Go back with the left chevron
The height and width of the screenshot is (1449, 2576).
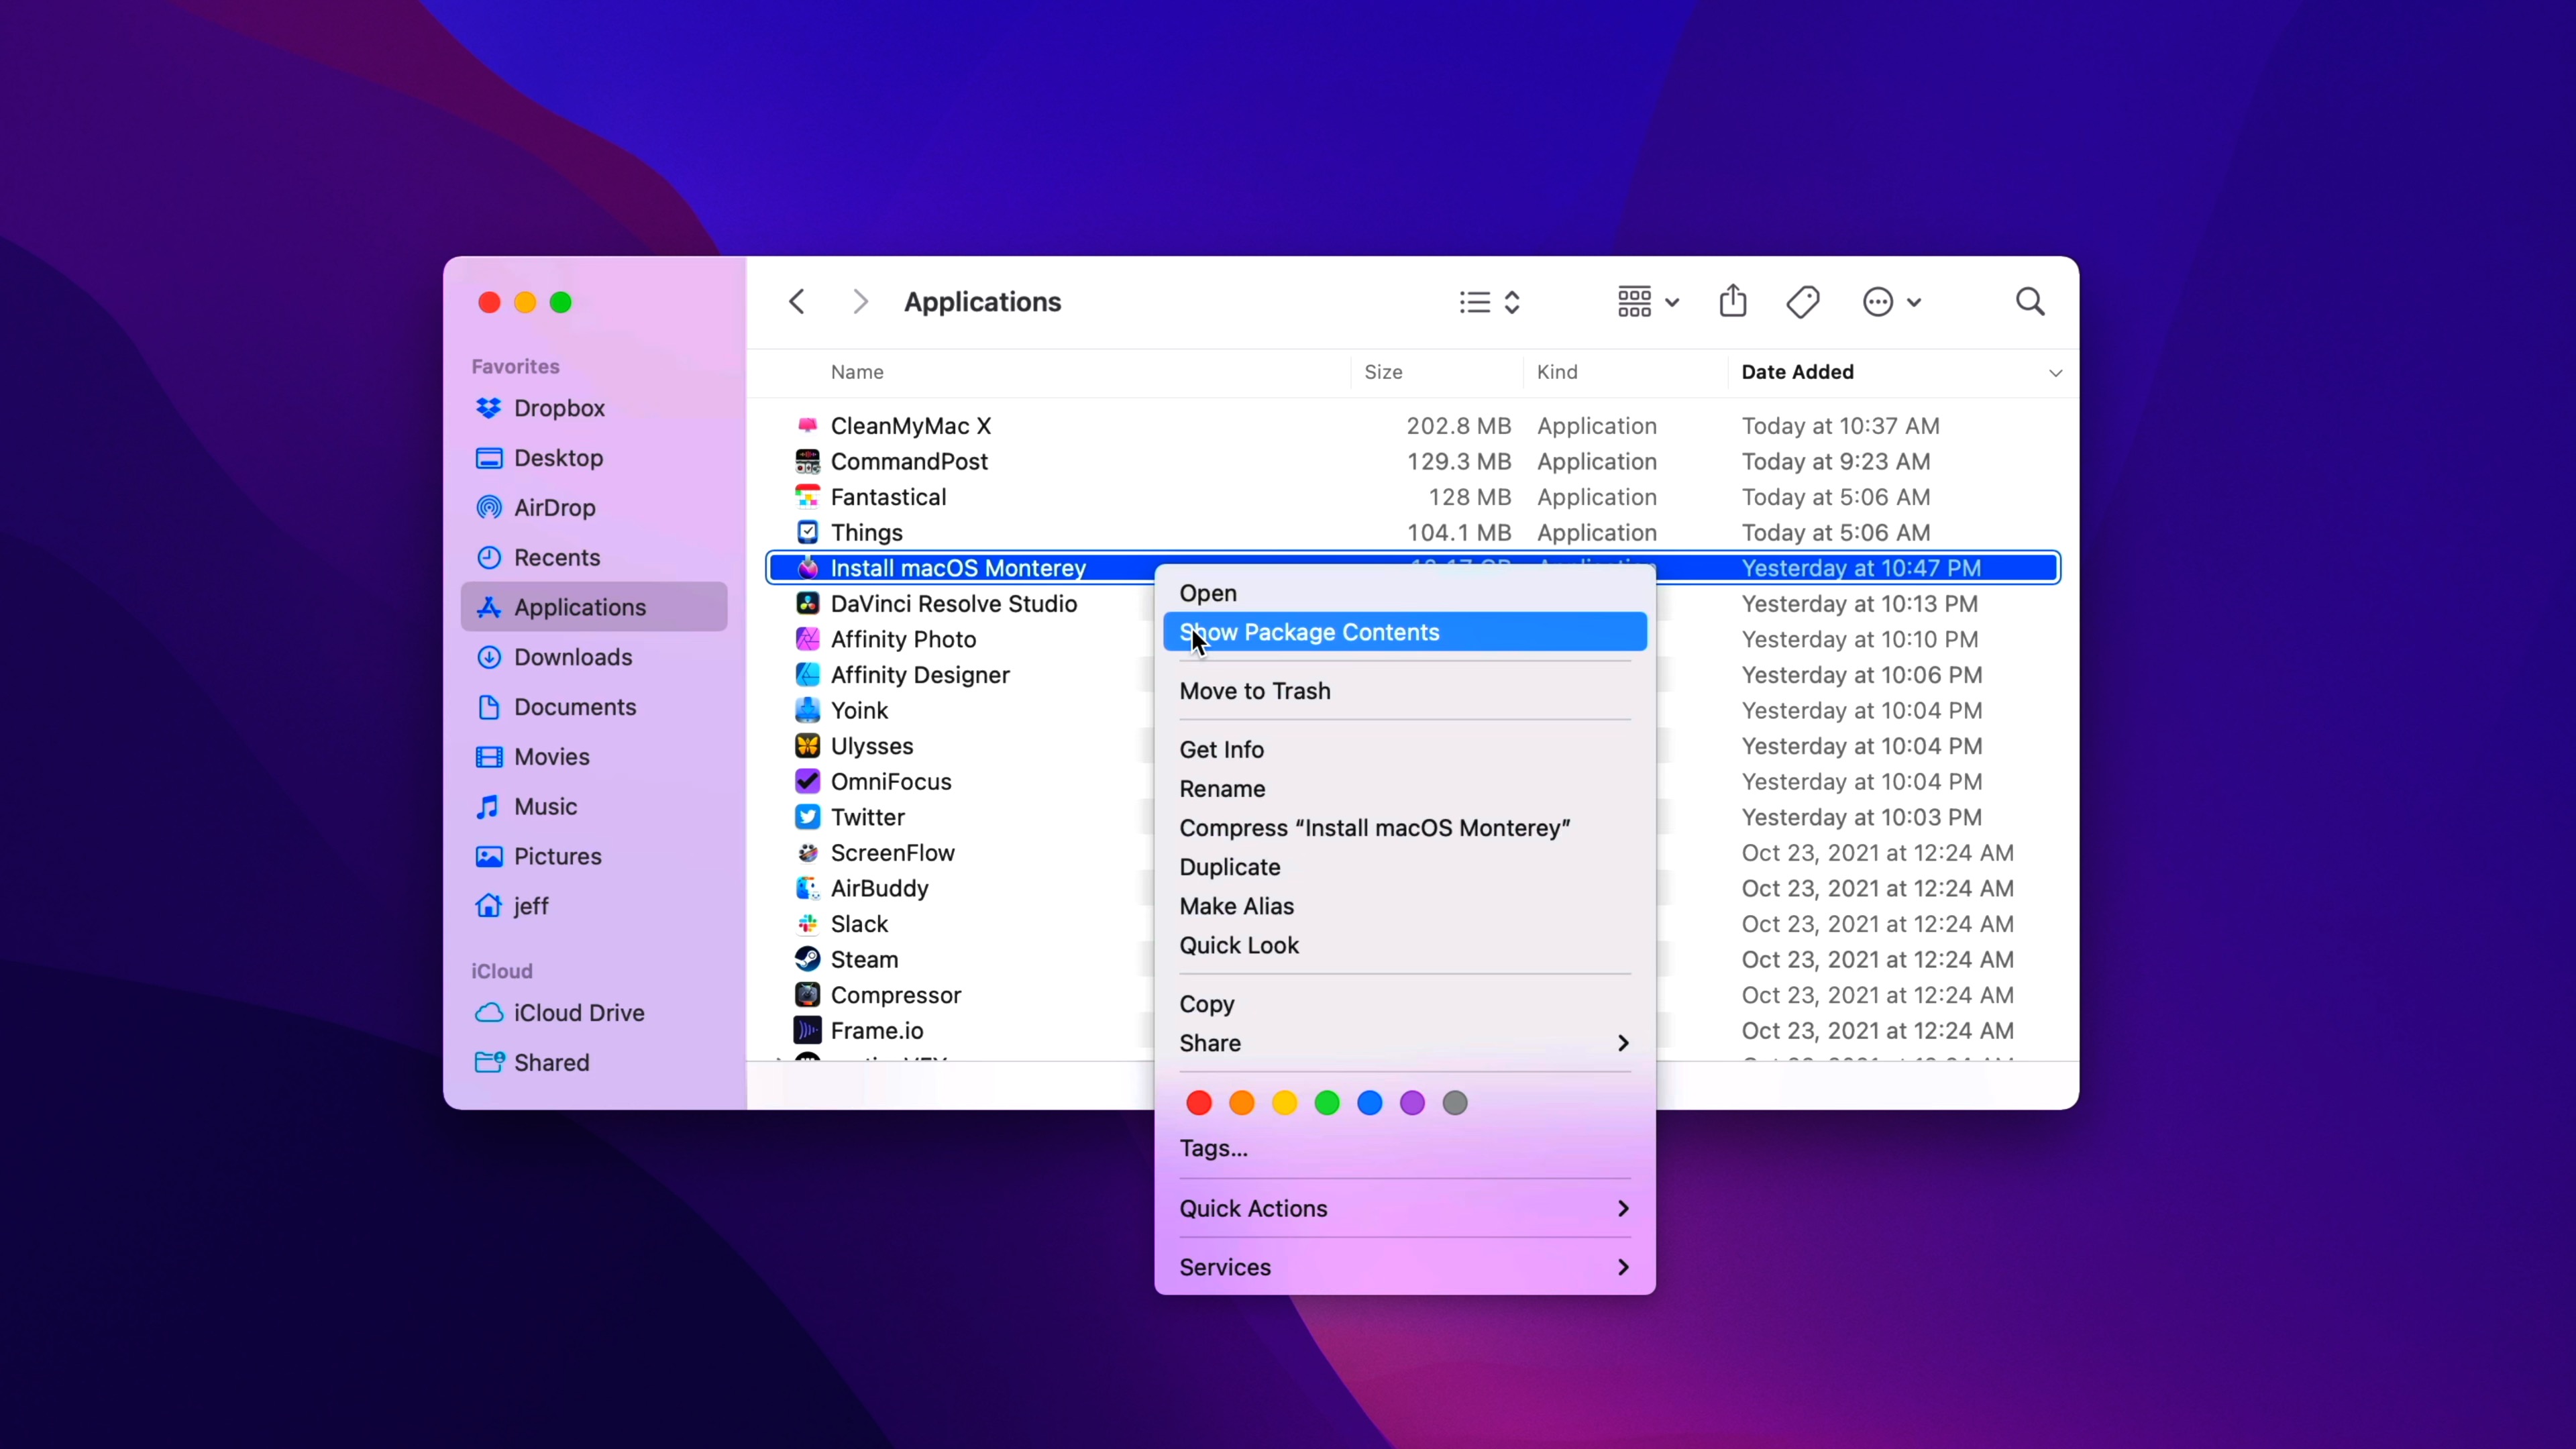point(797,302)
